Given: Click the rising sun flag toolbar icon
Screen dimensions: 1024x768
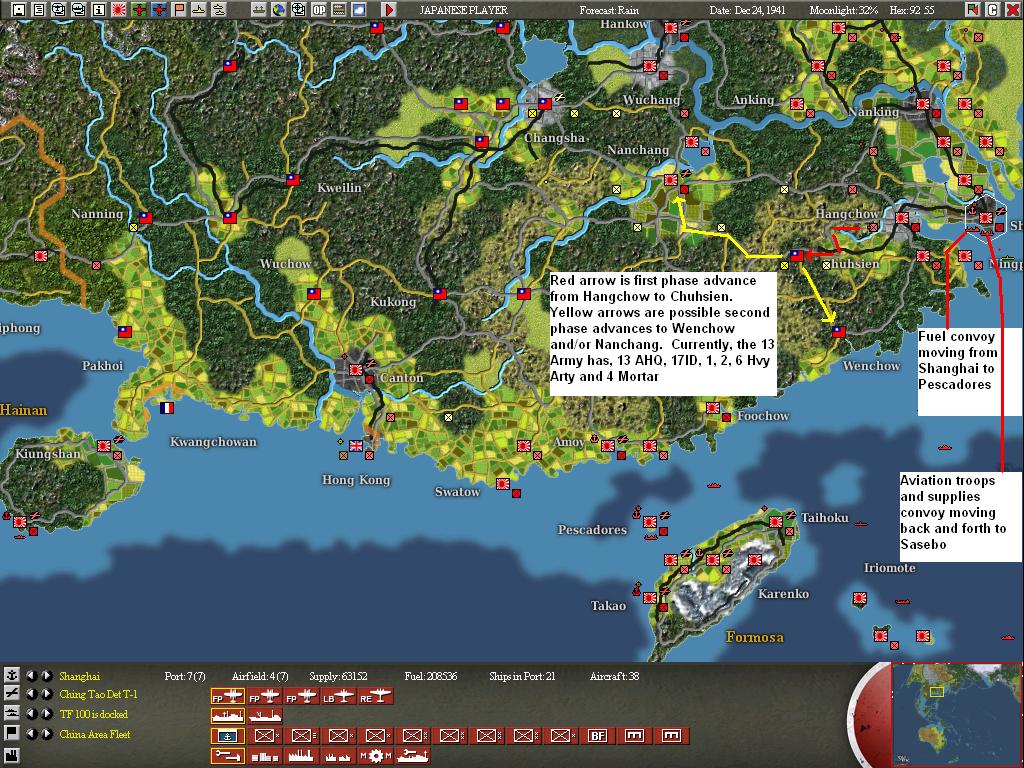Looking at the screenshot, I should point(119,10).
